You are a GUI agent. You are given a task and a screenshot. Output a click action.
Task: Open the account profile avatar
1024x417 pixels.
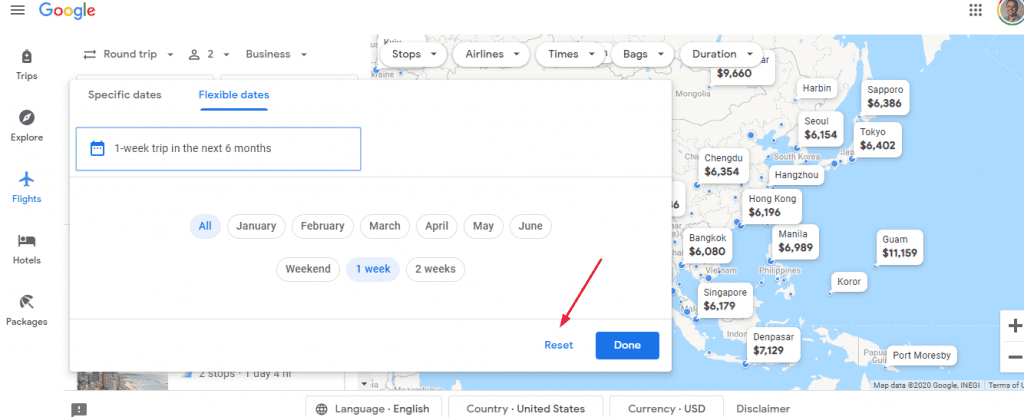(1012, 10)
